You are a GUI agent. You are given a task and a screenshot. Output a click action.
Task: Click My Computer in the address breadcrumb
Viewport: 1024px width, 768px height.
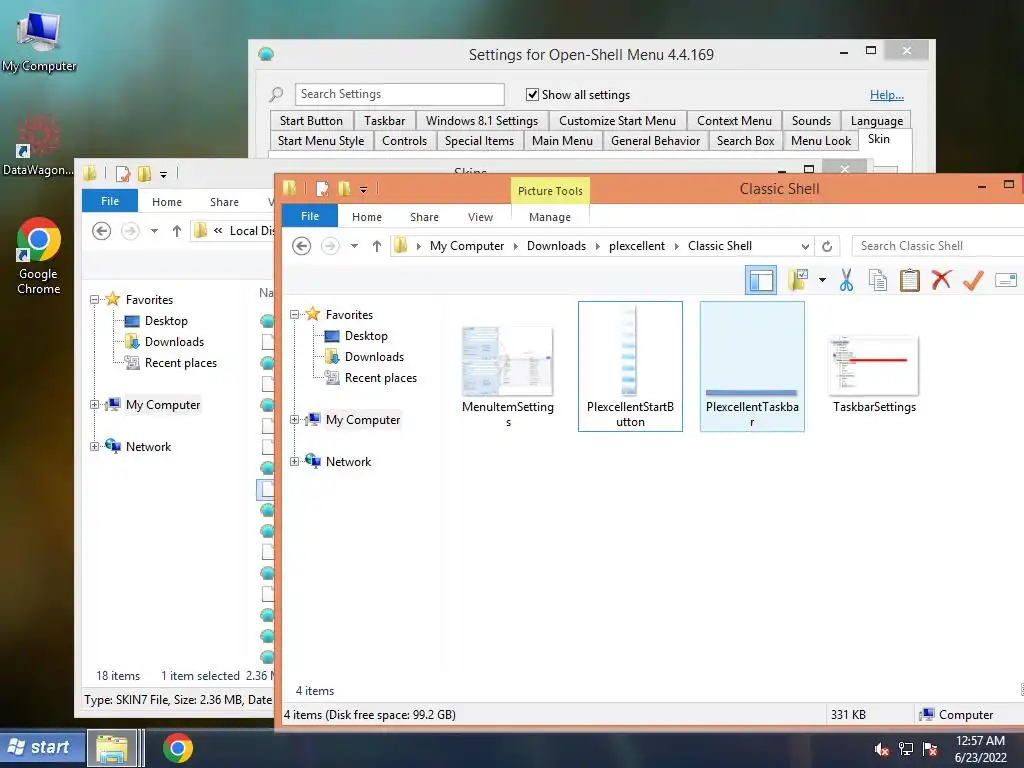[x=467, y=246]
